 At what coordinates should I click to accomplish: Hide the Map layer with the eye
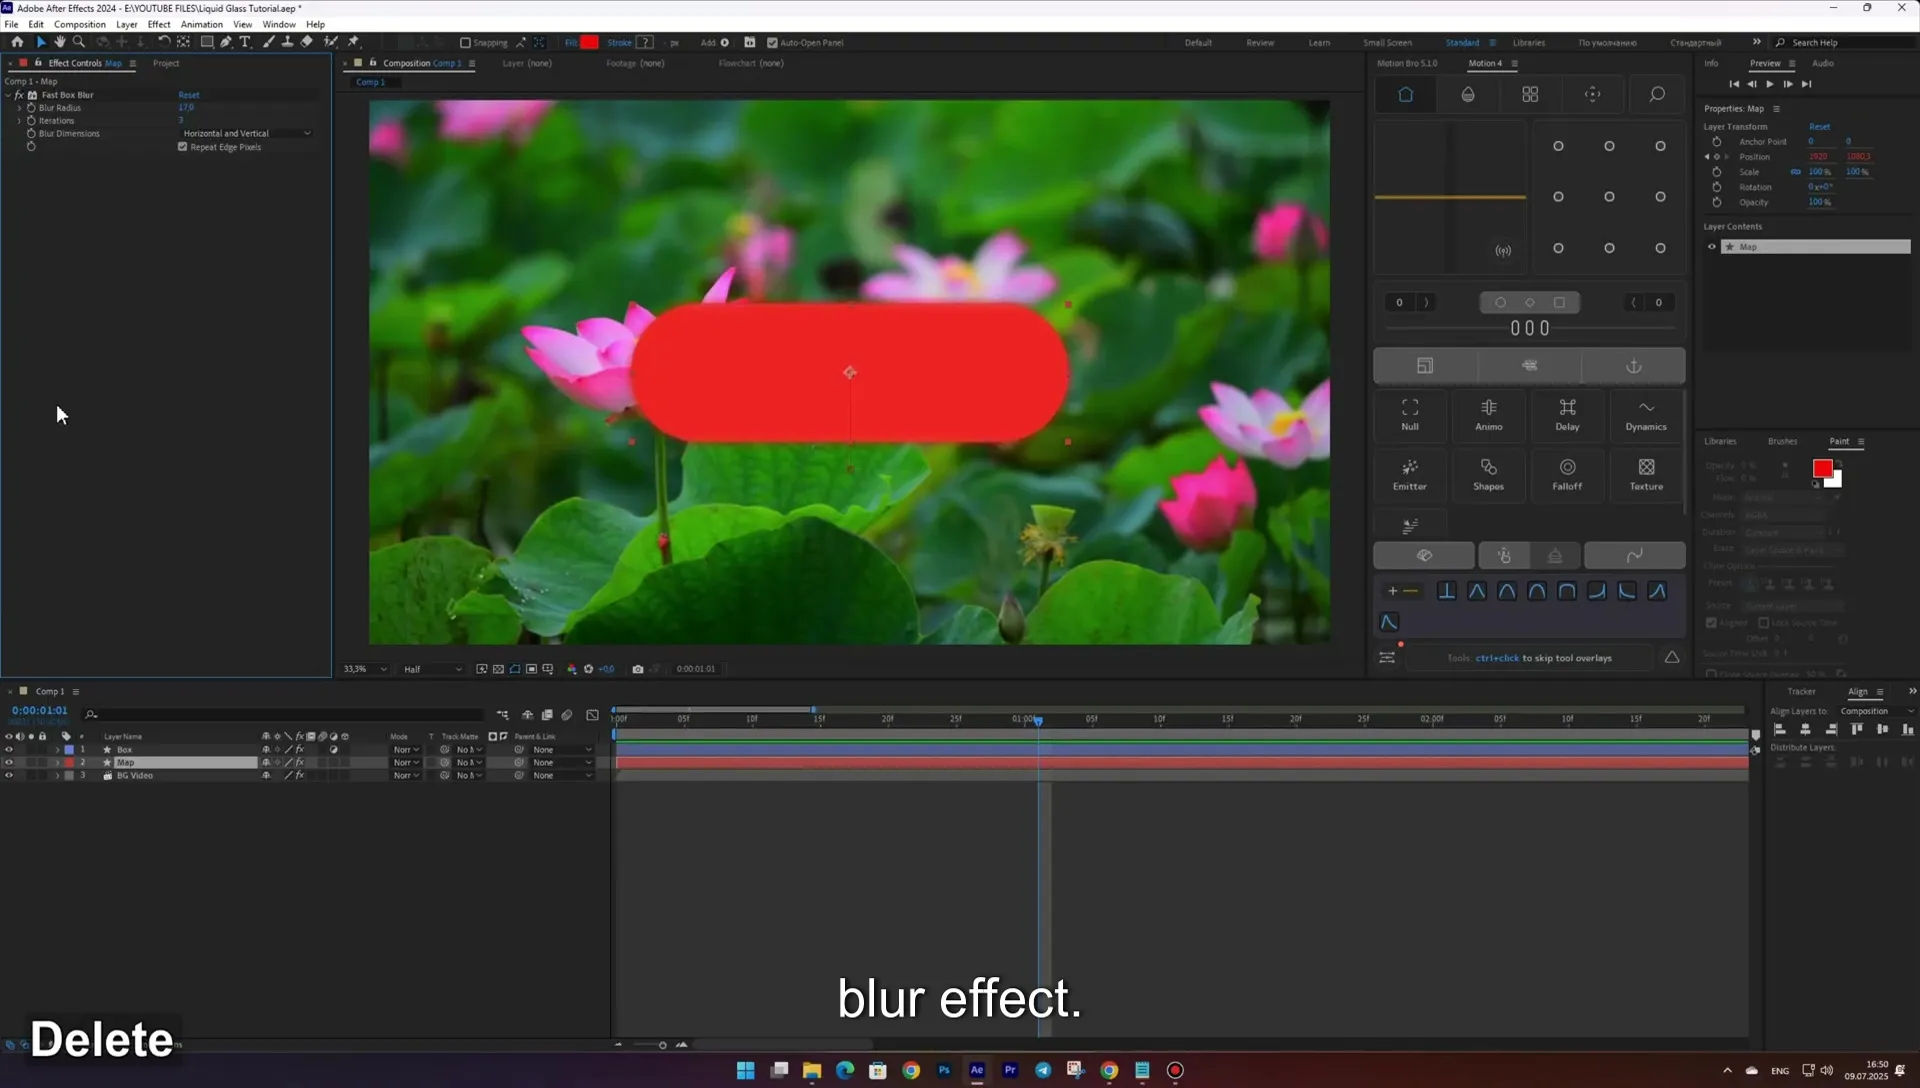pos(9,763)
